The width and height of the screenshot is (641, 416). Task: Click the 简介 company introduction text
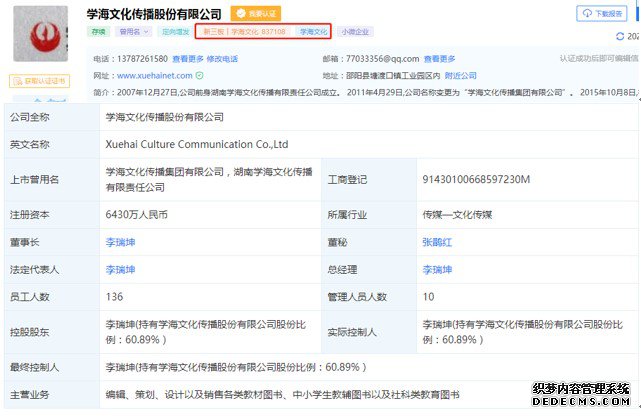[366, 92]
